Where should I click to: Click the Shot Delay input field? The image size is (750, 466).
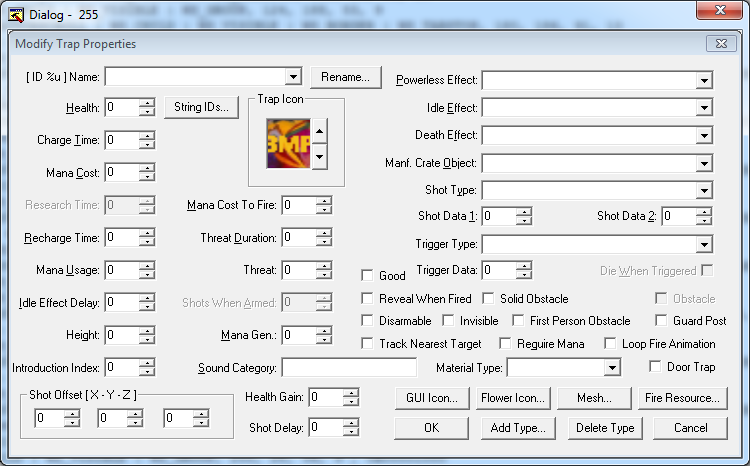(x=326, y=427)
